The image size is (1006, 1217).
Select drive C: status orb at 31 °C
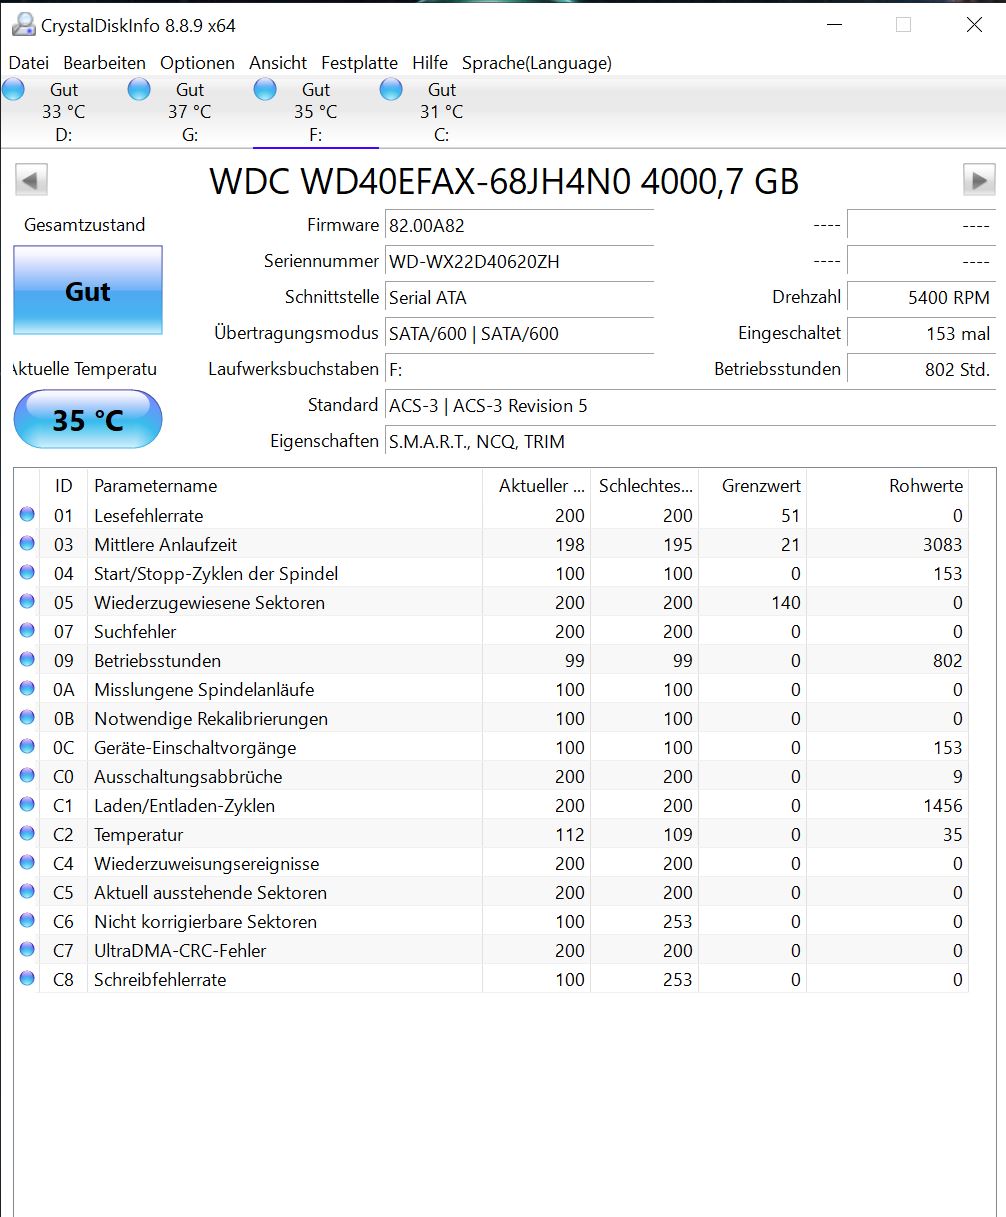[391, 90]
